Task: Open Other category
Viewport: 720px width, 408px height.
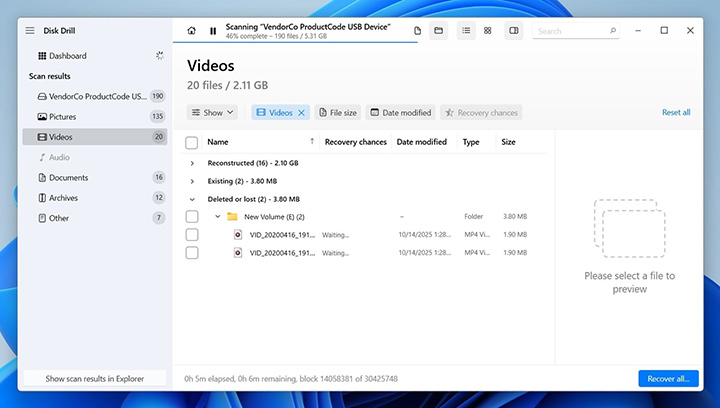Action: (x=95, y=218)
